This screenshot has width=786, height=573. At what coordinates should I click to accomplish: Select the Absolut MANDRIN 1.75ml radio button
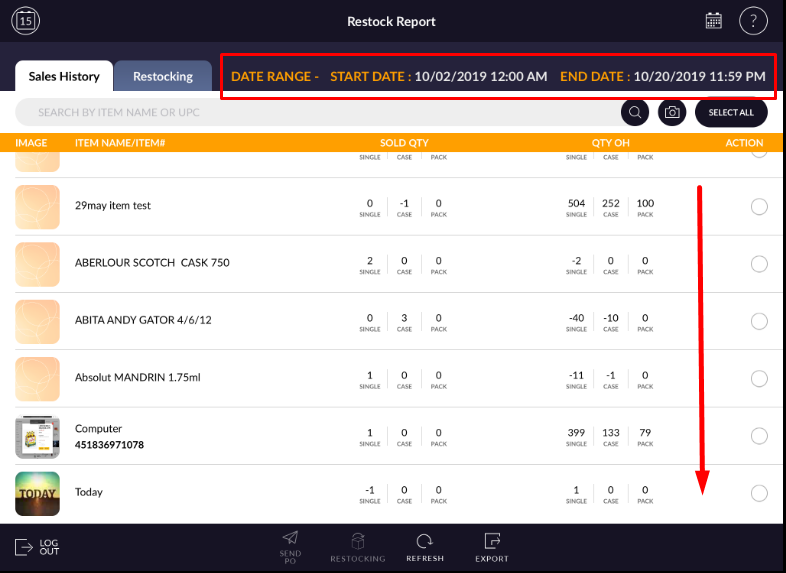click(x=759, y=378)
